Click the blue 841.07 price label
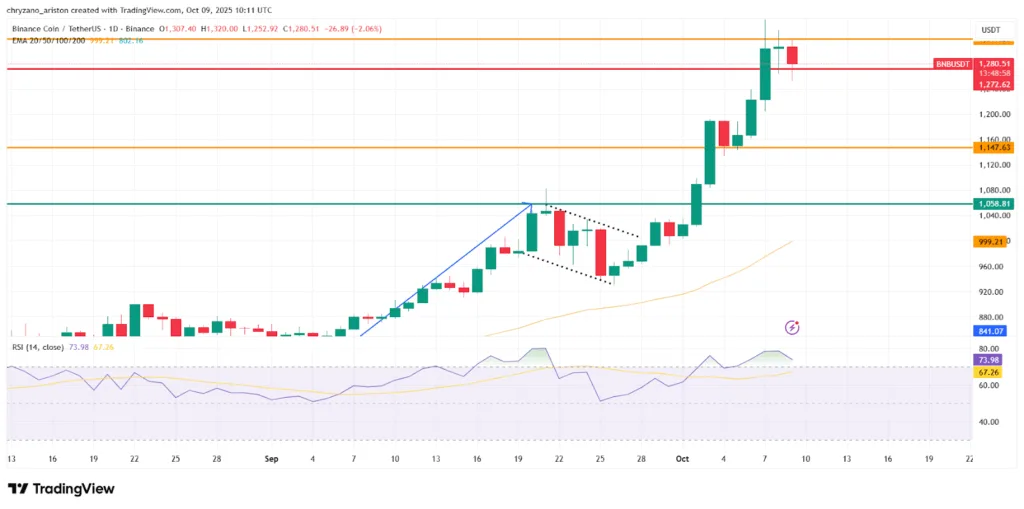 pyautogui.click(x=990, y=331)
